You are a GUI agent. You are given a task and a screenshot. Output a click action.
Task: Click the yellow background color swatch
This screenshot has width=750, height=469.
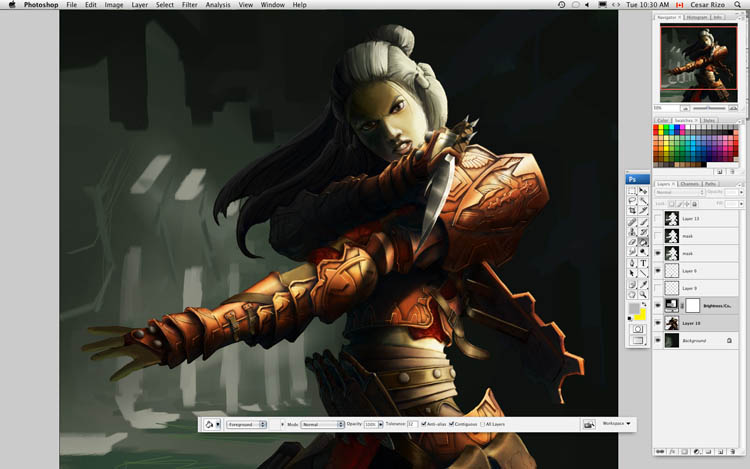641,315
